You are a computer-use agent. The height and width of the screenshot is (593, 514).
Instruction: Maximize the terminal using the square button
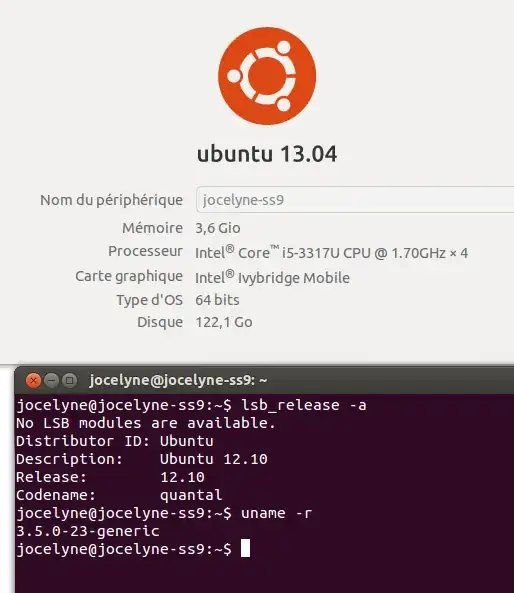pyautogui.click(x=70, y=380)
